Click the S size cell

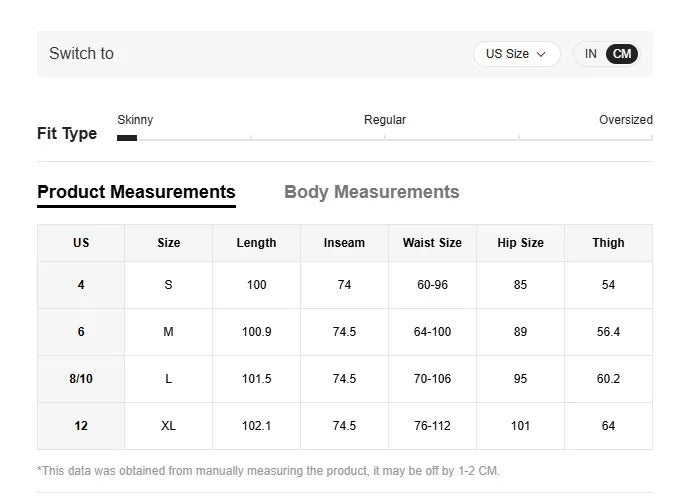[169, 285]
